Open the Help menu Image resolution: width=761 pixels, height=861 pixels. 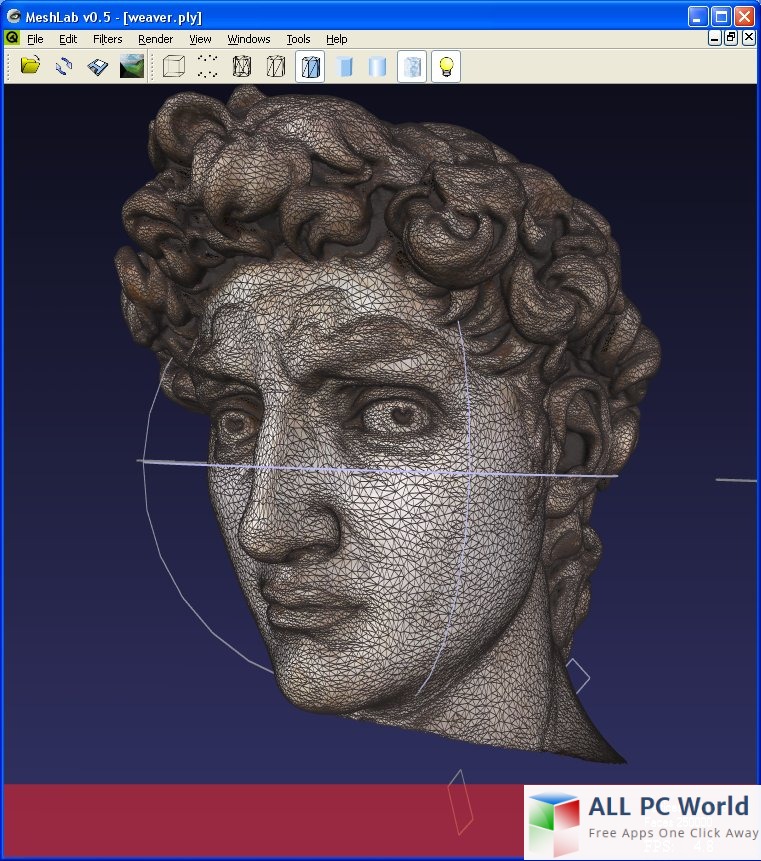click(337, 39)
